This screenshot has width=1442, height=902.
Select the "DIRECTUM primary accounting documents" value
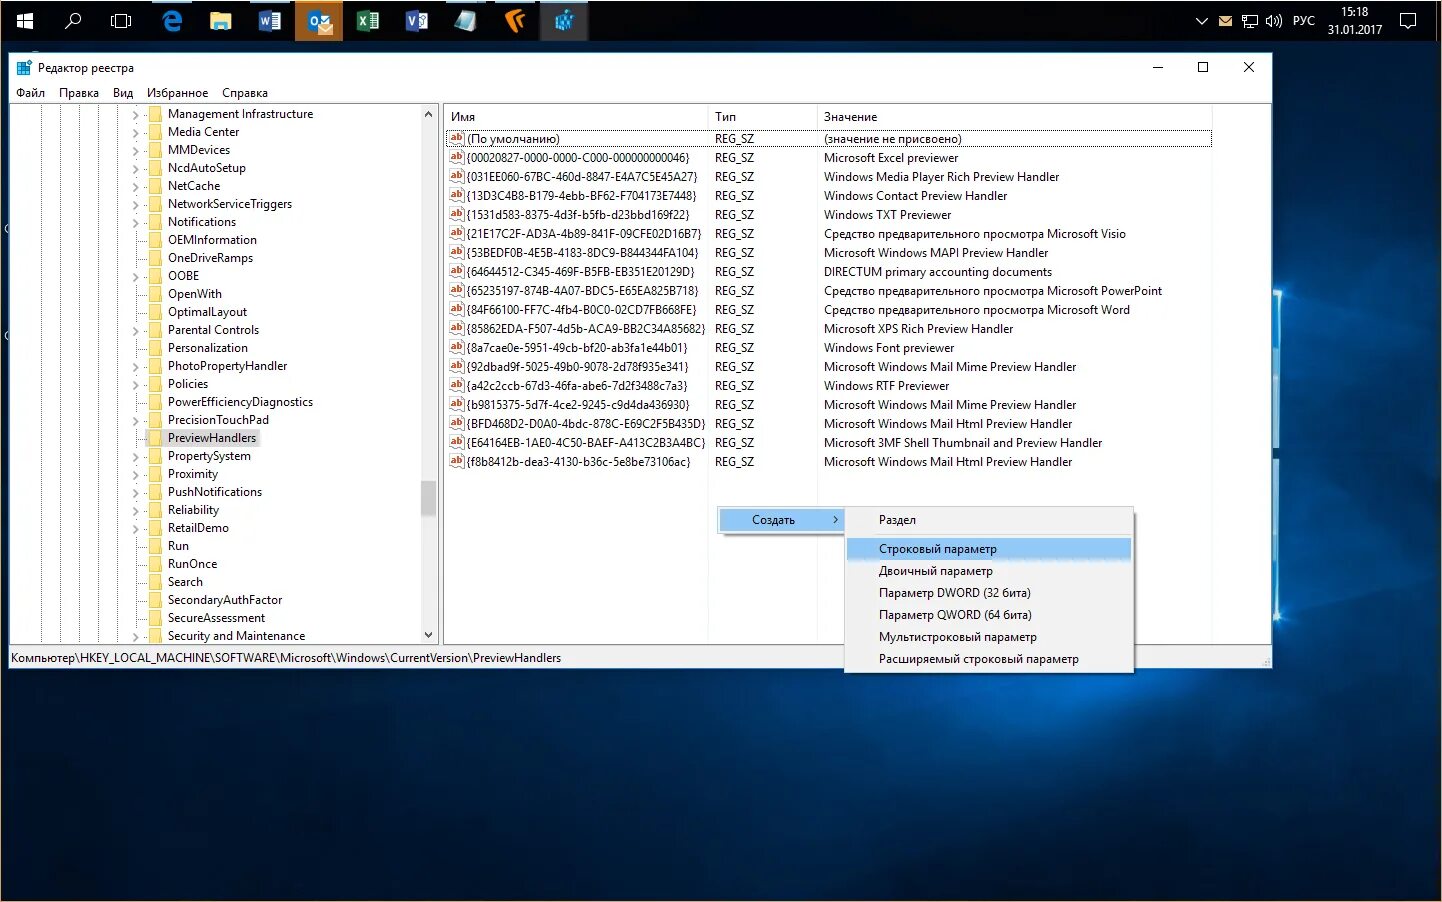pyautogui.click(x=828, y=272)
